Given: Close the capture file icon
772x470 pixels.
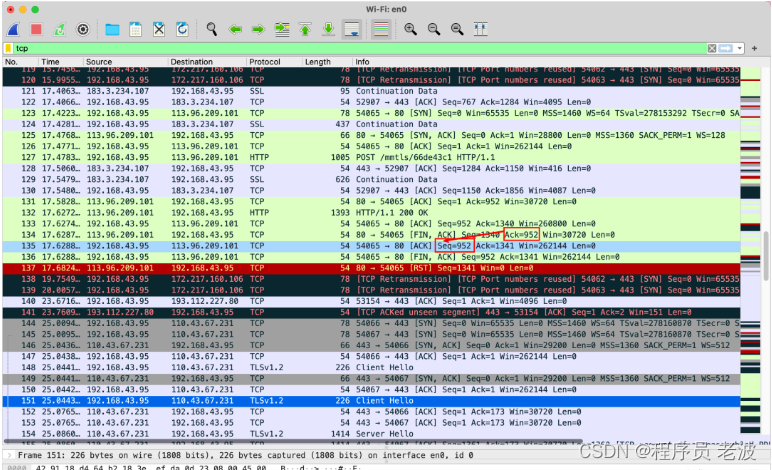Looking at the screenshot, I should click(159, 30).
